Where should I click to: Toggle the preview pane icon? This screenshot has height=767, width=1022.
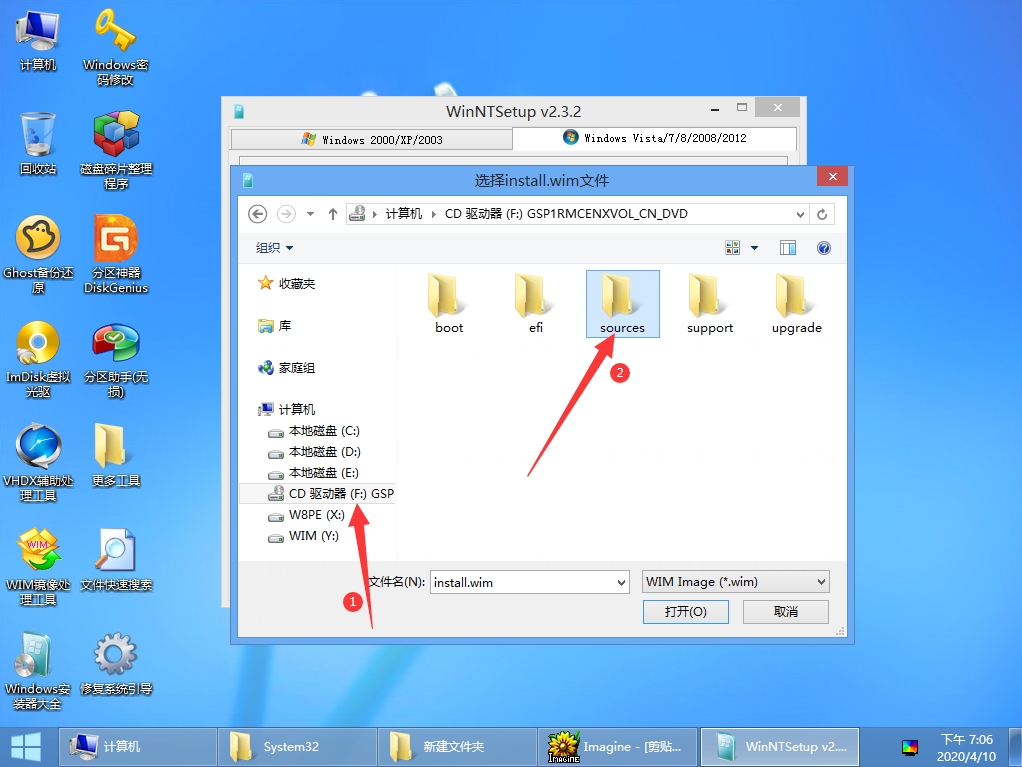click(788, 248)
